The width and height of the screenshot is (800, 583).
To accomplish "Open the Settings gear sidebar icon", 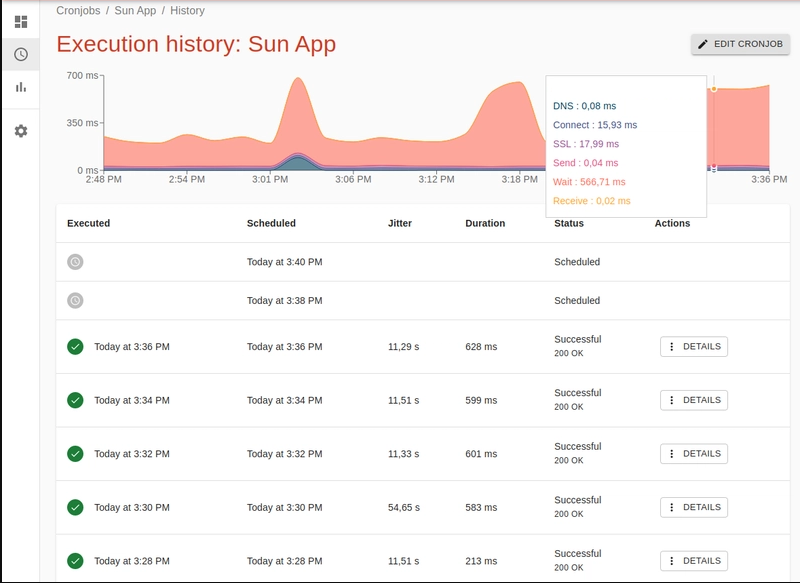I will (x=21, y=131).
